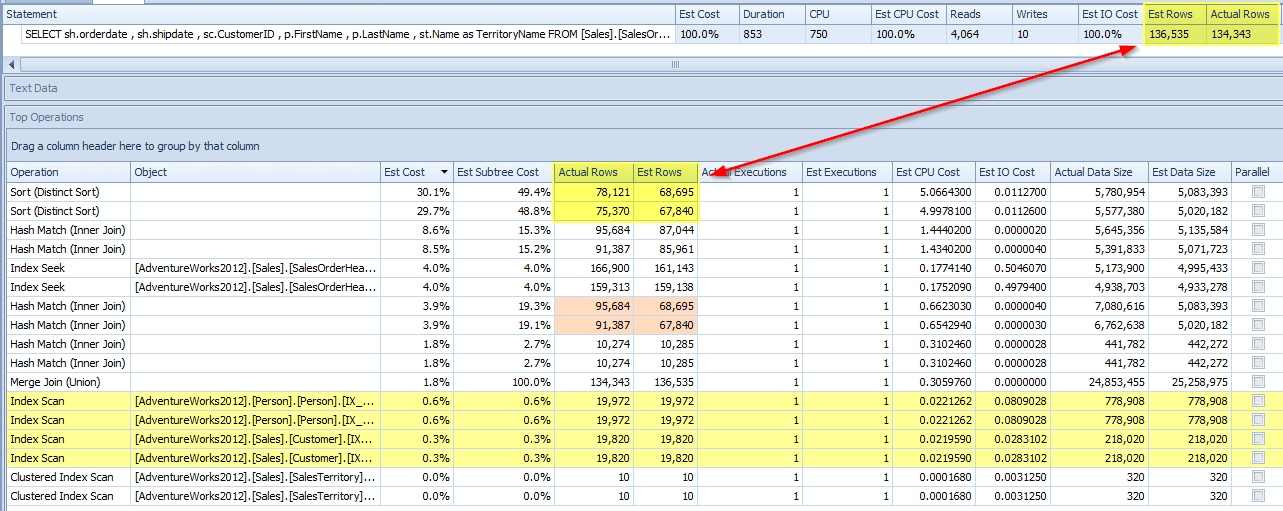Toggle Parallel checkbox for first Sort row

pos(1257,192)
